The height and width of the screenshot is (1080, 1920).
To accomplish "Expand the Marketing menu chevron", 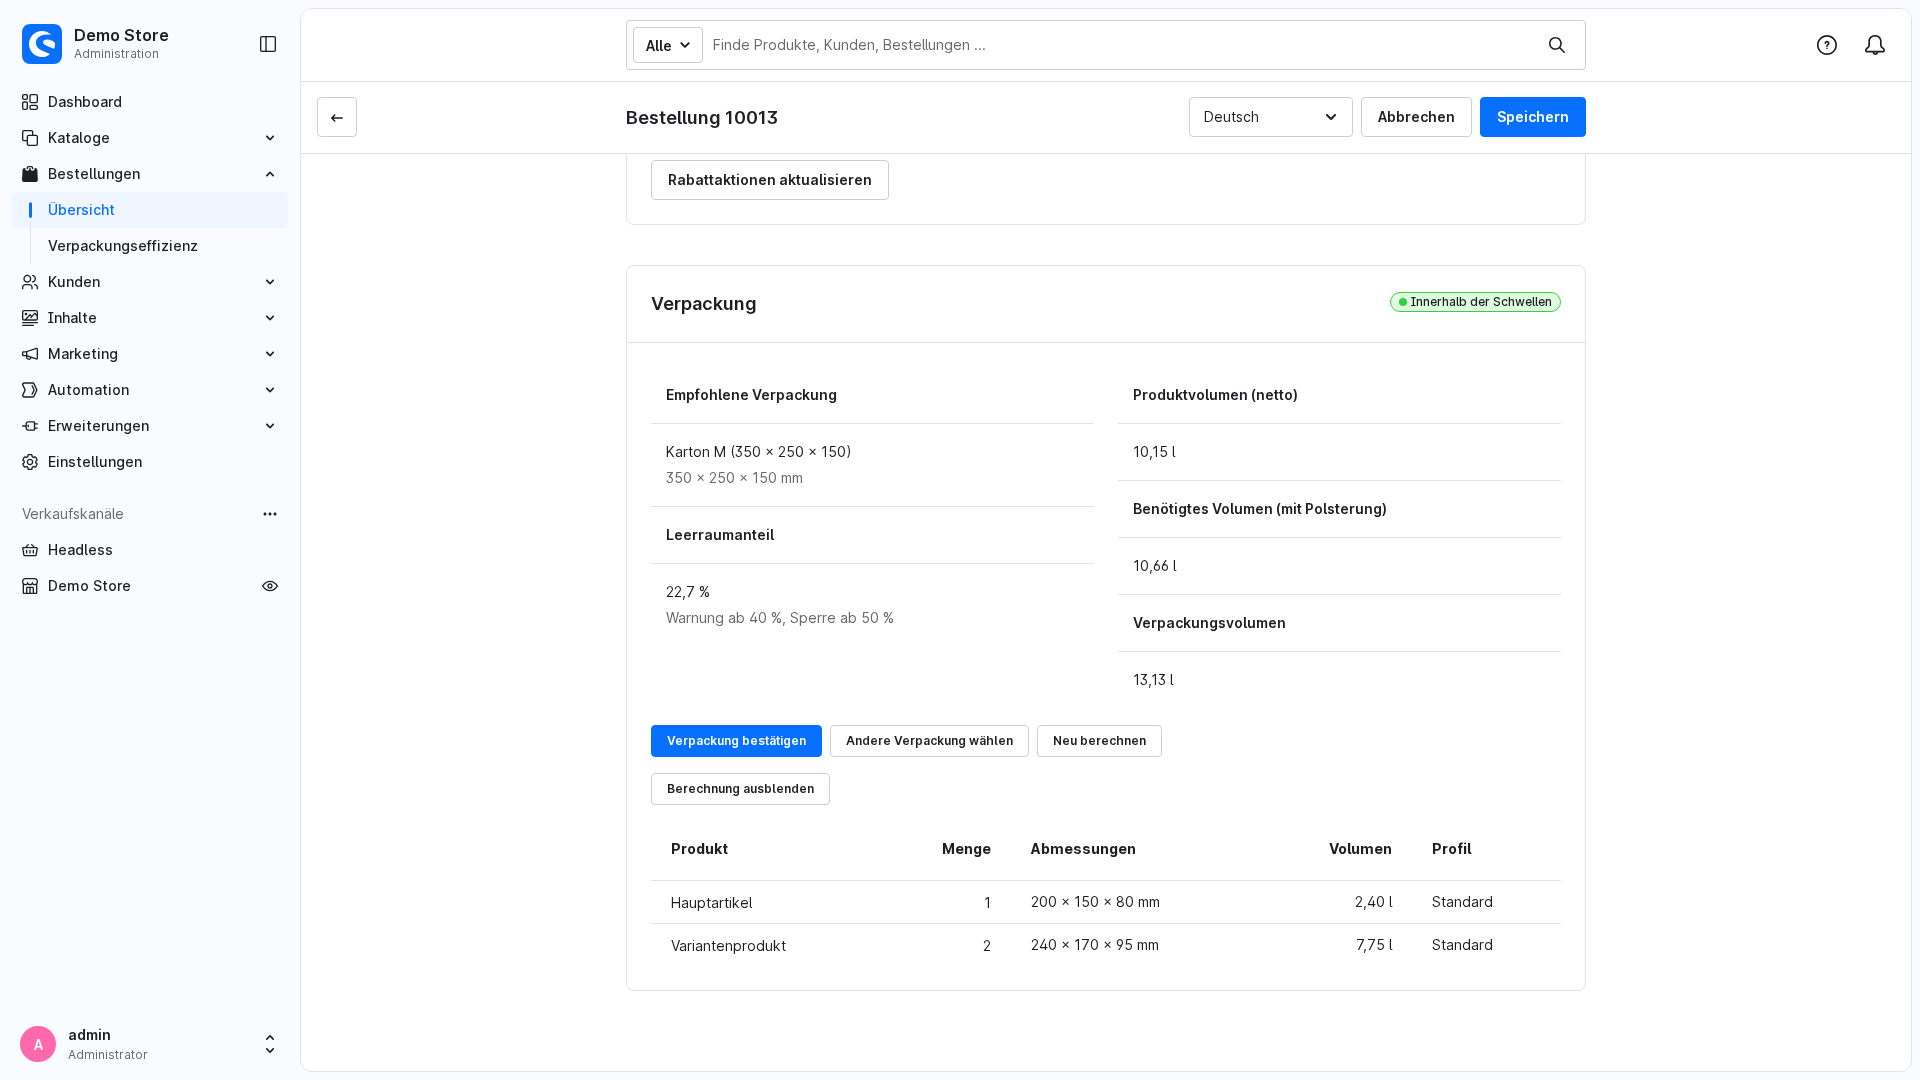I will 270,354.
